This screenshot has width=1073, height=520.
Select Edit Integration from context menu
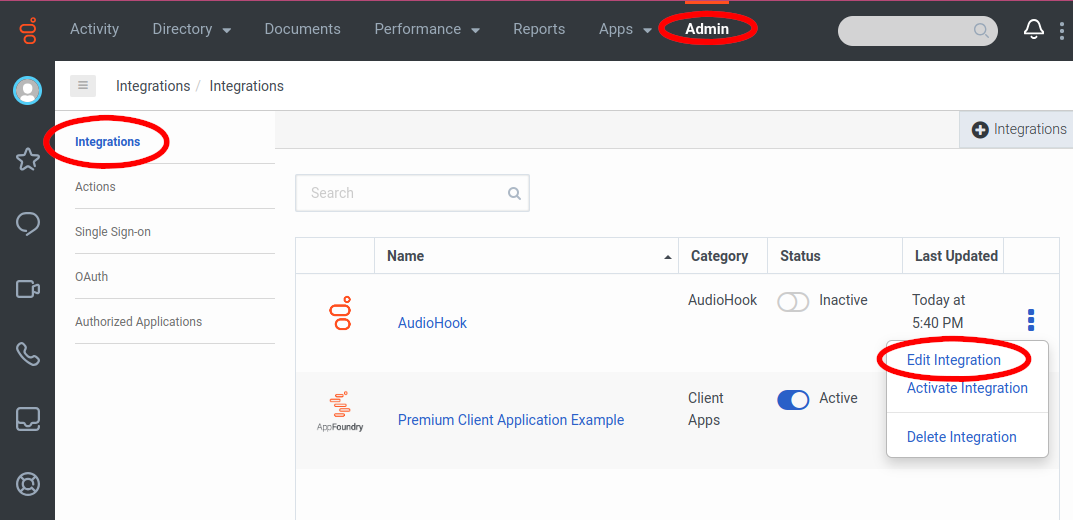click(x=953, y=360)
